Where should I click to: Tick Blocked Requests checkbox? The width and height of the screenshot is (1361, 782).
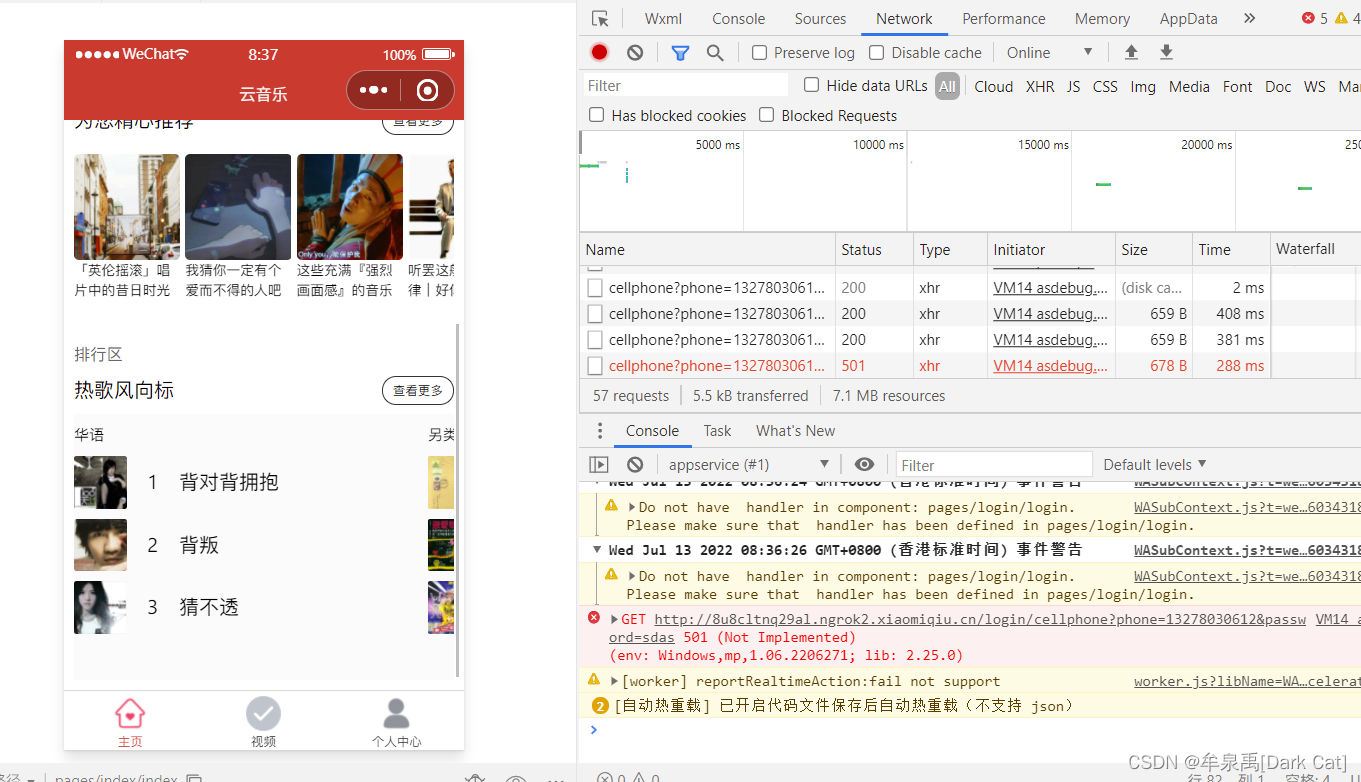[x=767, y=115]
